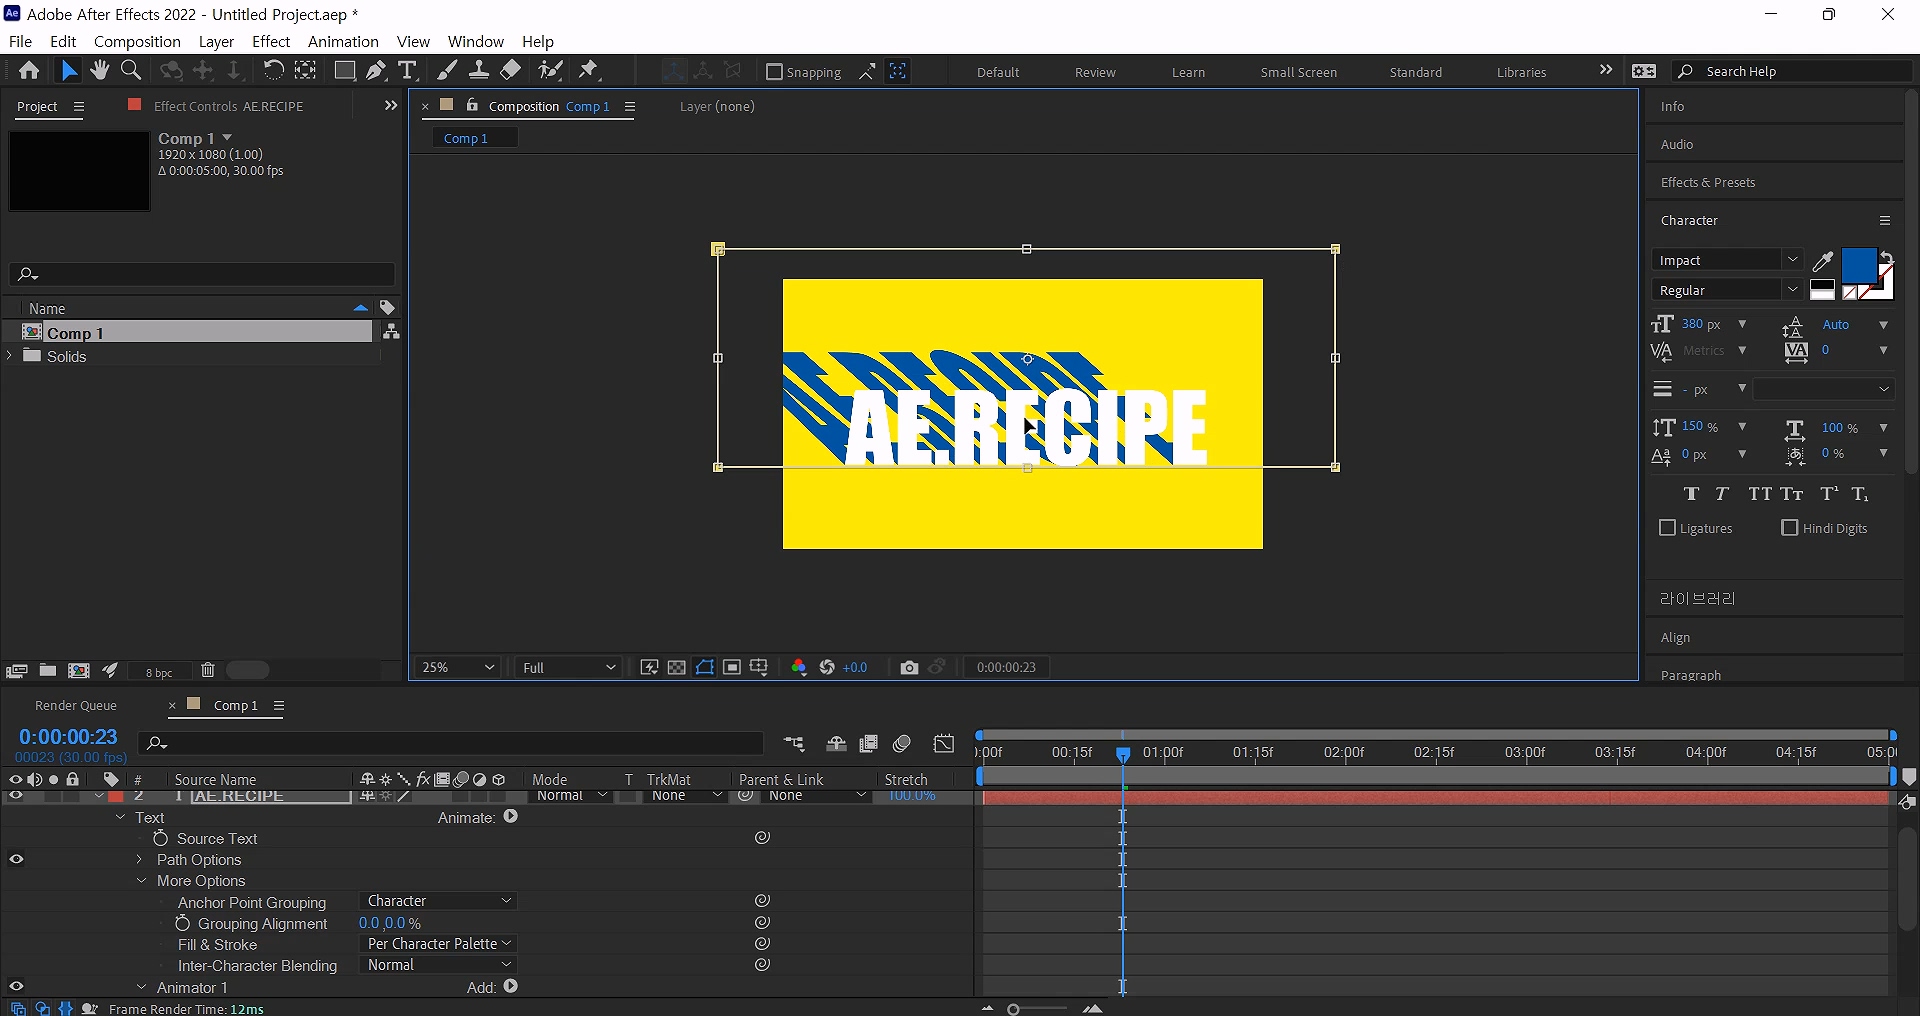Expand Path Options group

click(x=140, y=860)
